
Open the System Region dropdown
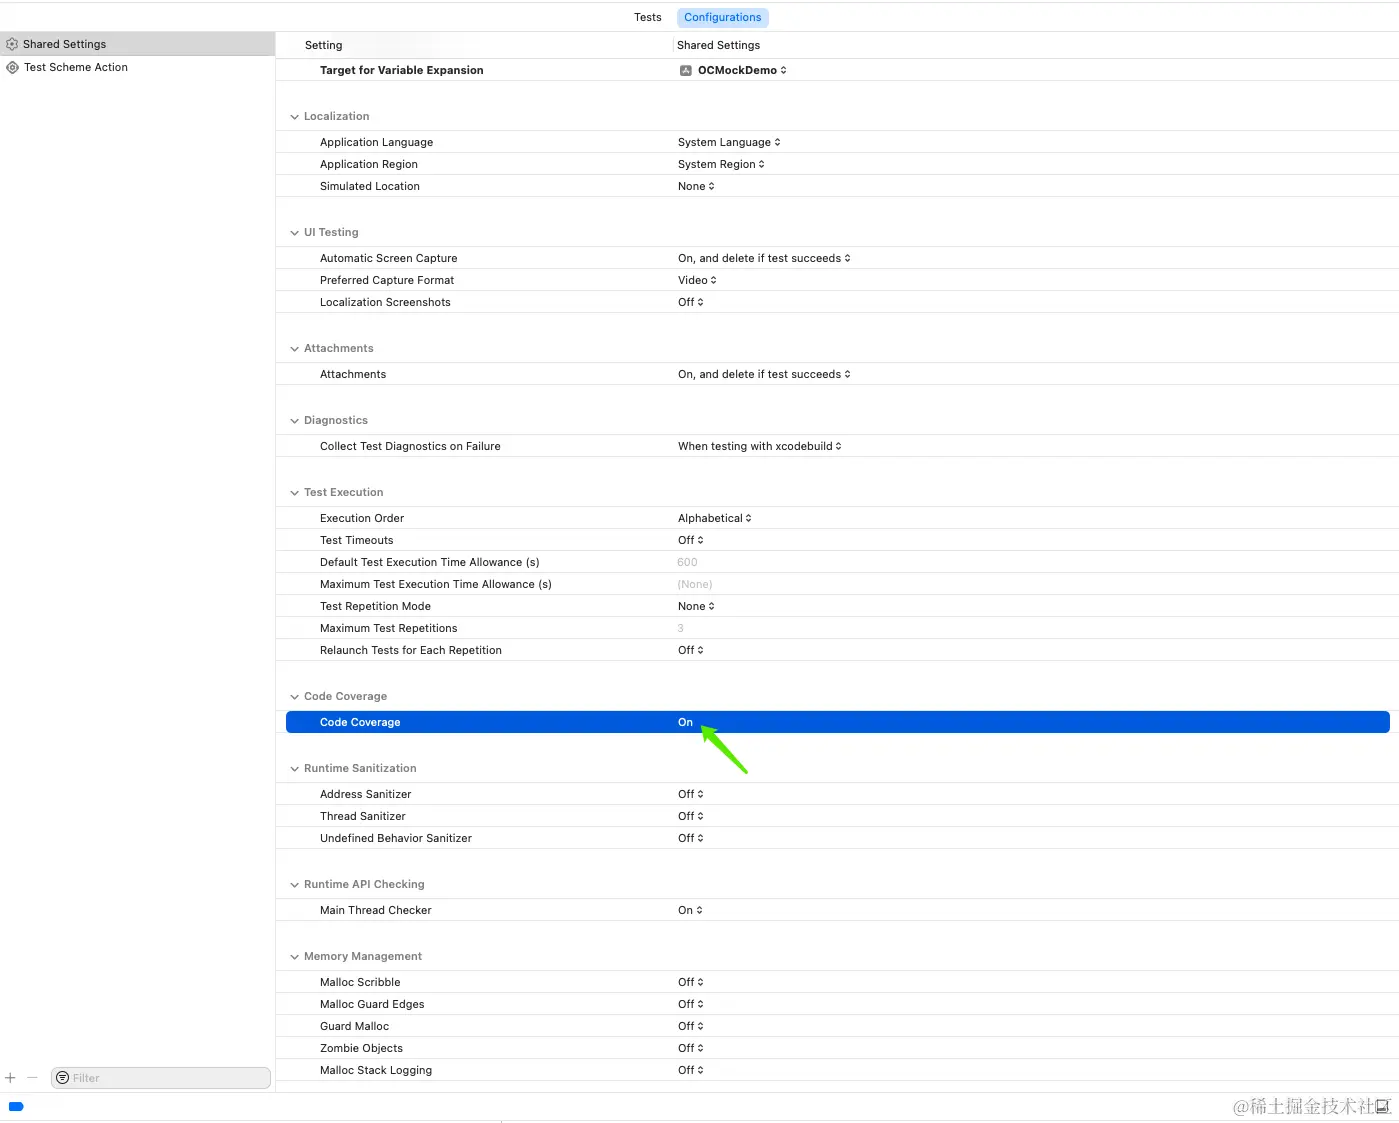721,164
